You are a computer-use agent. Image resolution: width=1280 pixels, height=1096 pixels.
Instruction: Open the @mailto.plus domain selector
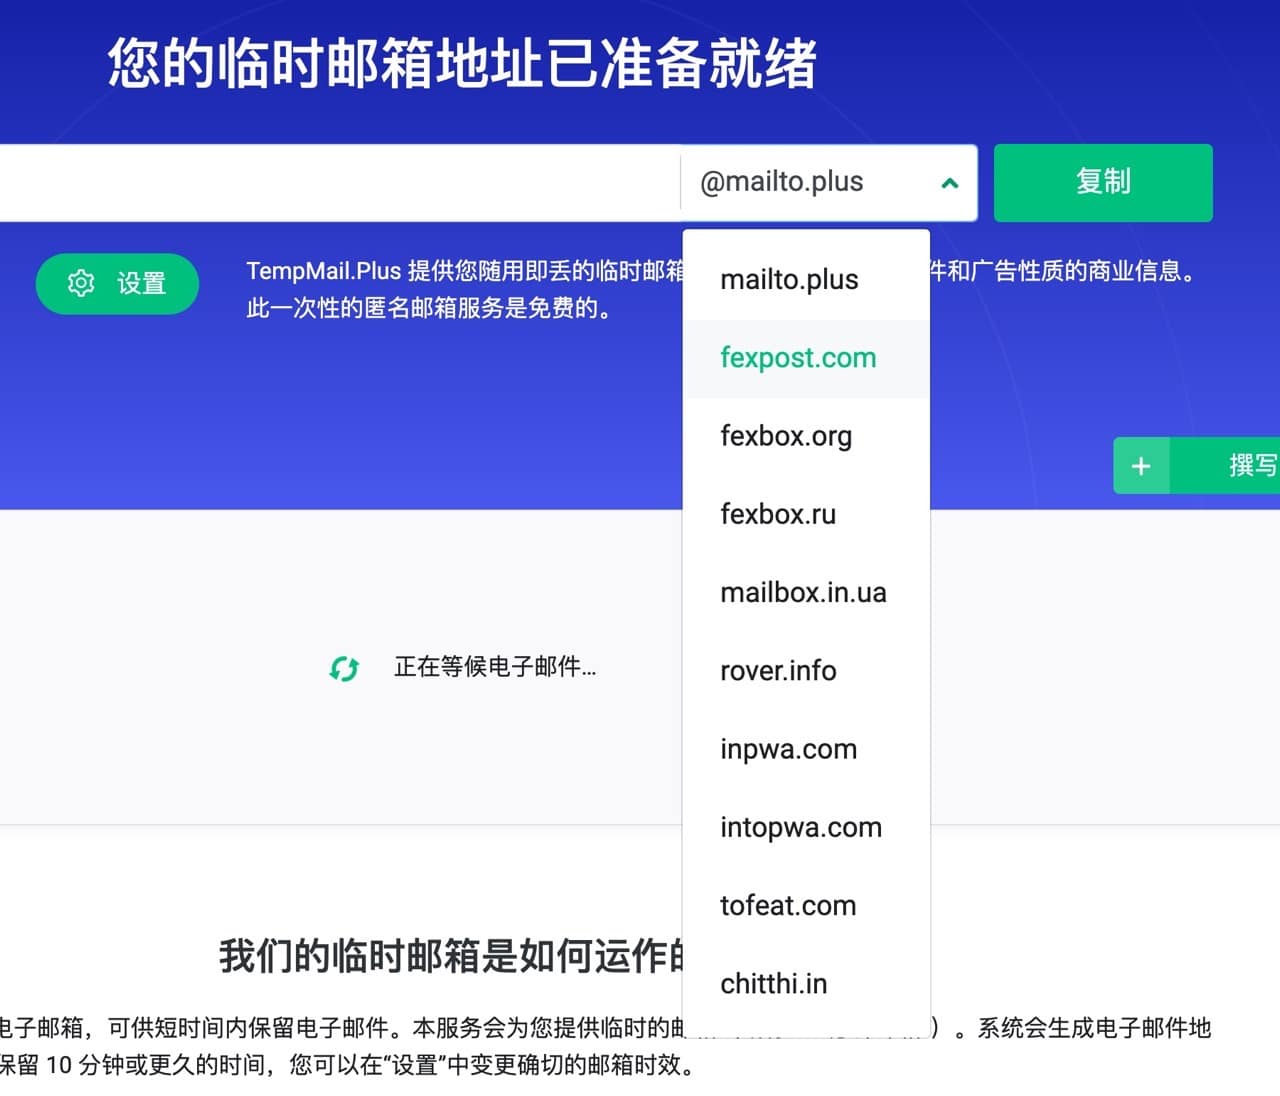pyautogui.click(x=829, y=183)
